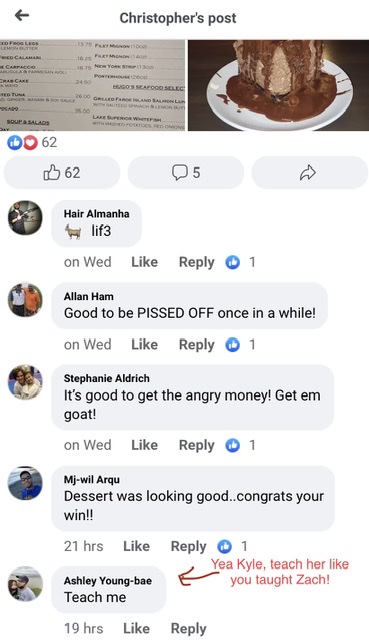Open the menu photo thumbnail
The height and width of the screenshot is (640, 369).
tap(93, 85)
